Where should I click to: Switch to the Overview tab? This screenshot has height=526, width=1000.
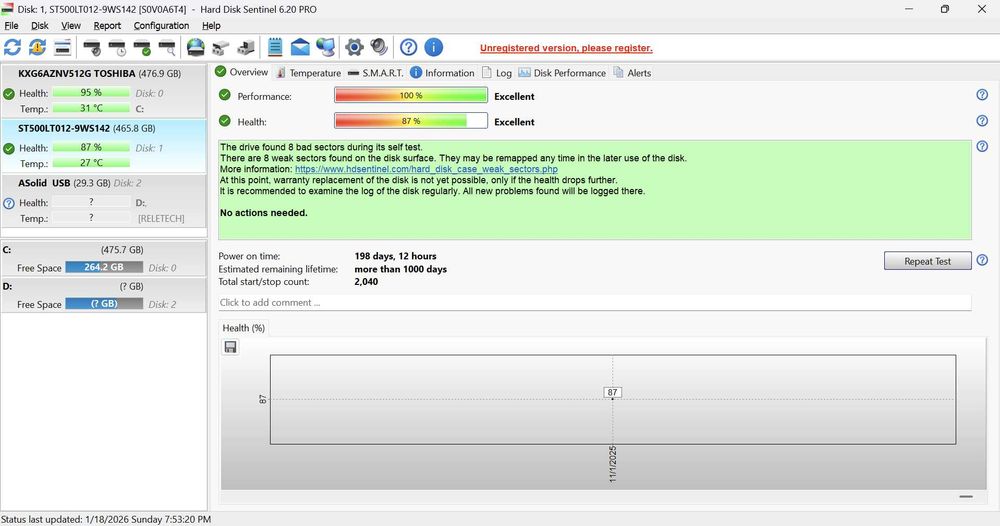pos(242,72)
